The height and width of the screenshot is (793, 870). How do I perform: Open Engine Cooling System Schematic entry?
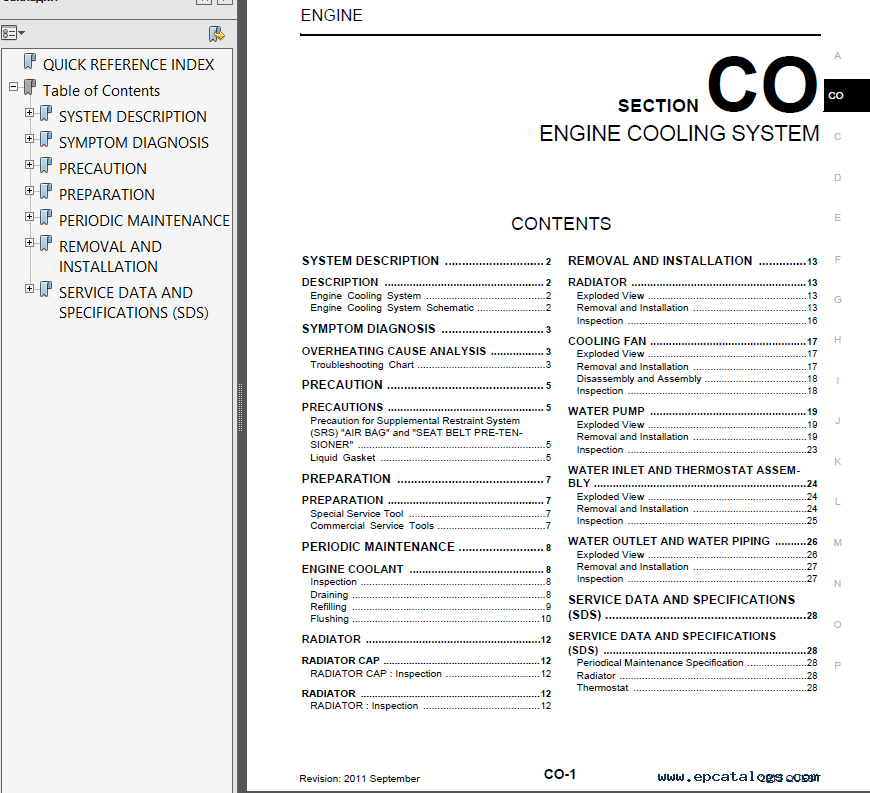pos(431,308)
